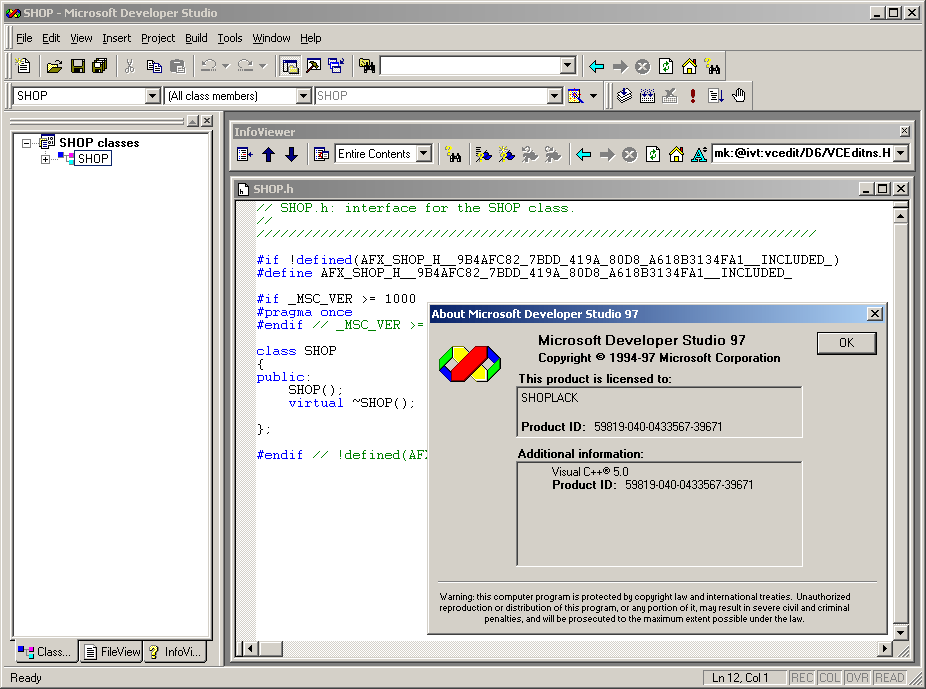Close the InfoViewer toolbar panel

pos(904,130)
